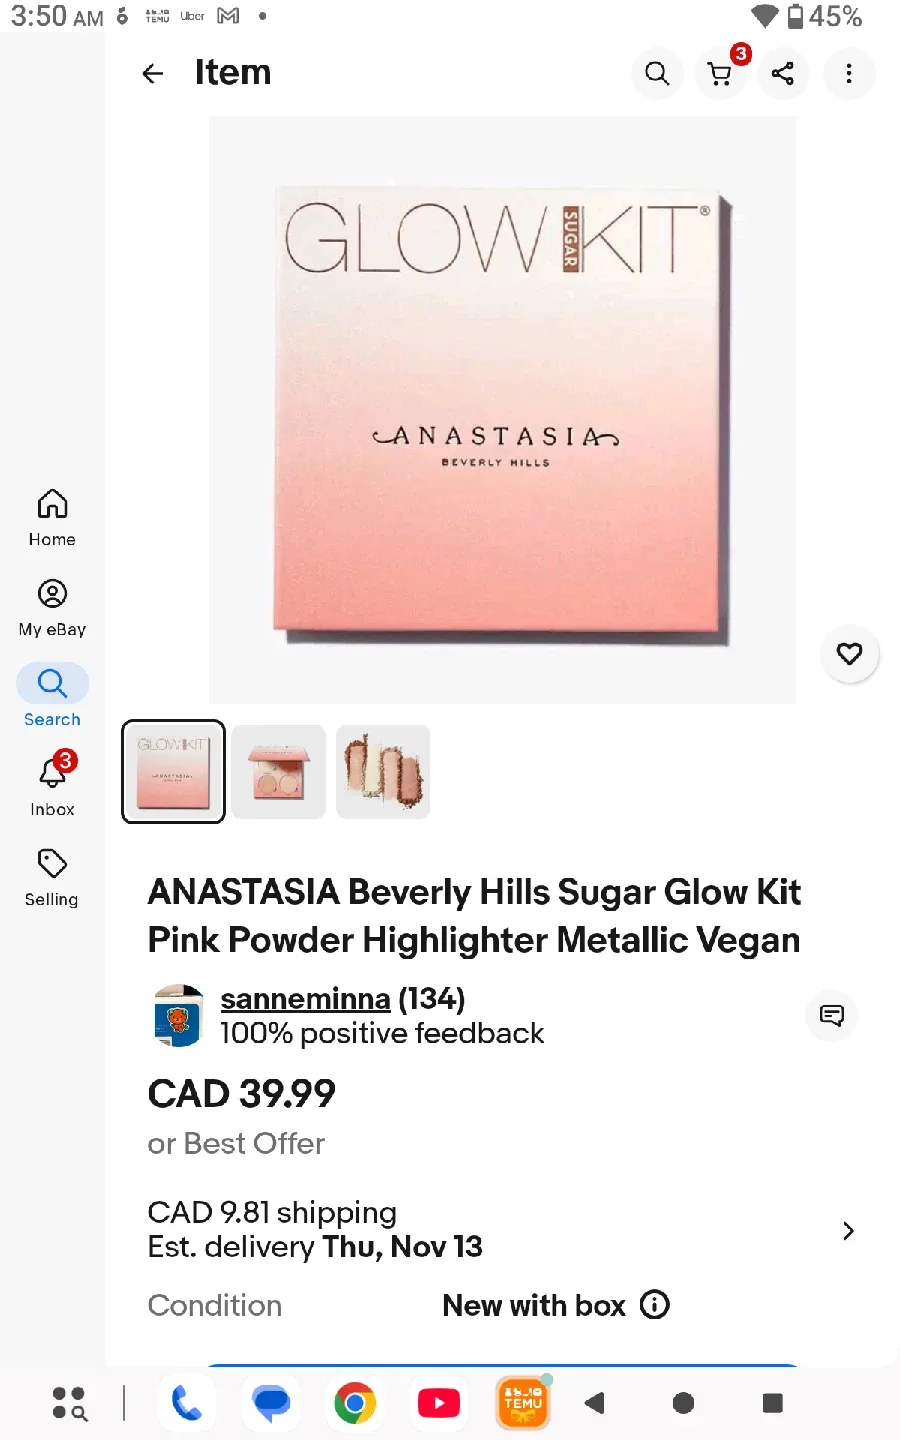
Task: Open Inbox notifications
Action: click(52, 785)
